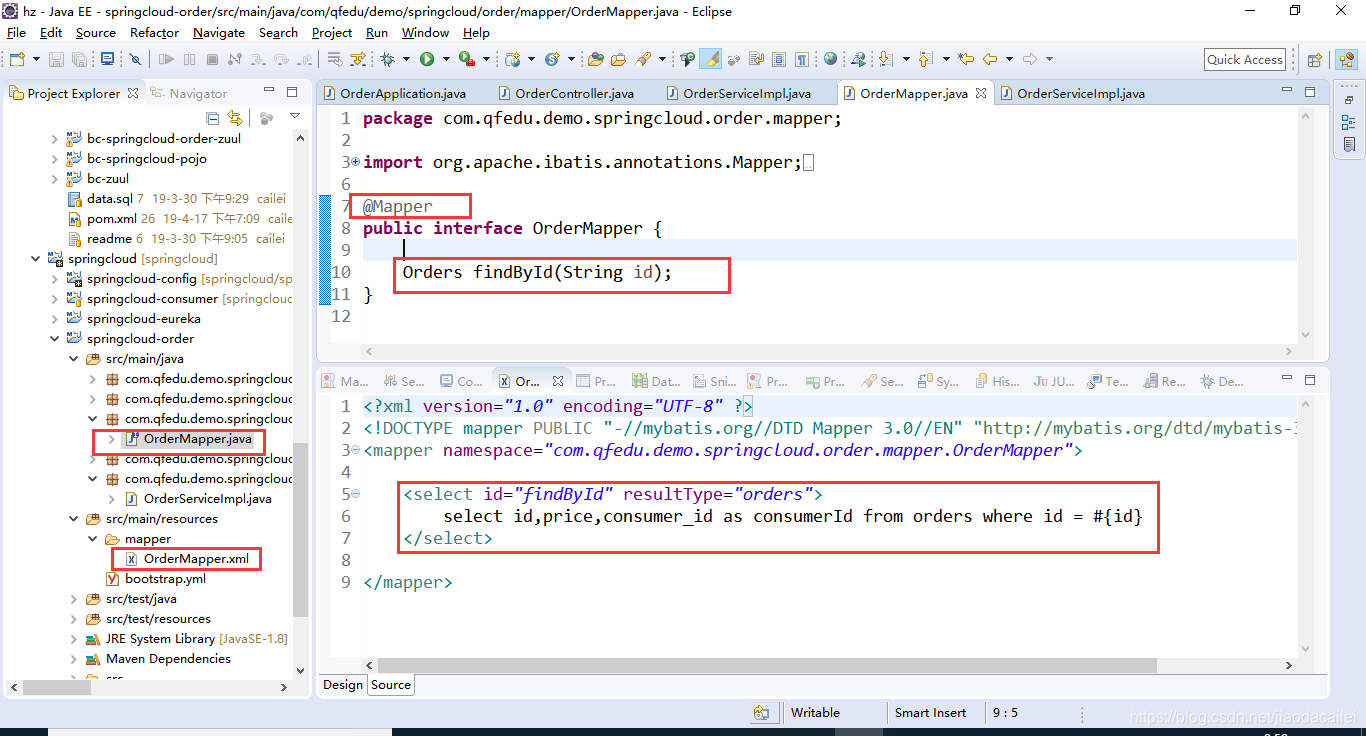Open the Window menu
Image resolution: width=1366 pixels, height=736 pixels.
pos(425,32)
